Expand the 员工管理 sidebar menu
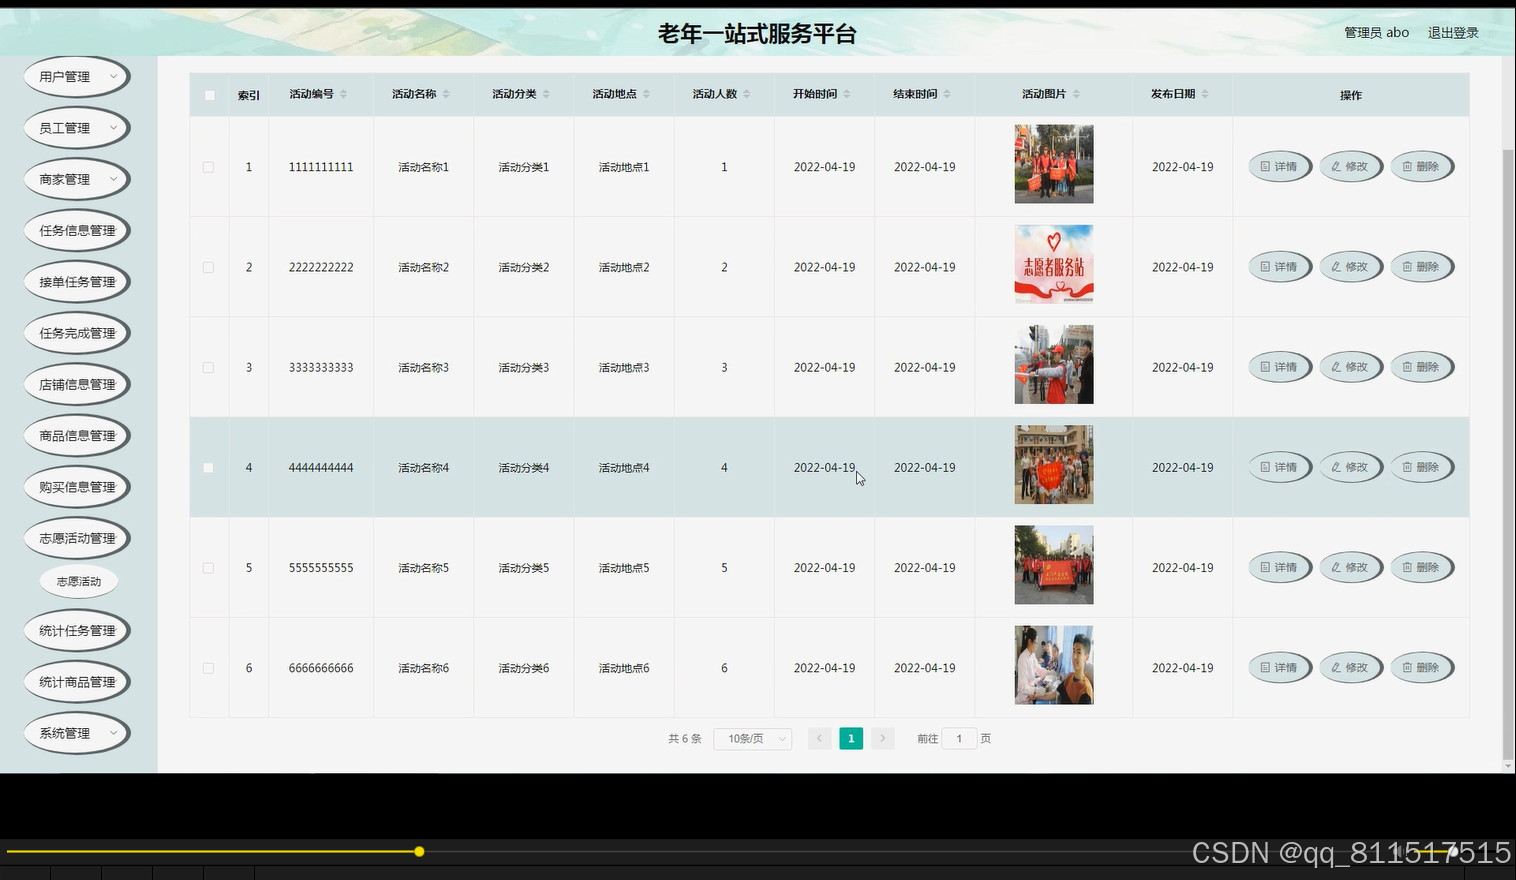This screenshot has width=1516, height=880. [x=77, y=128]
